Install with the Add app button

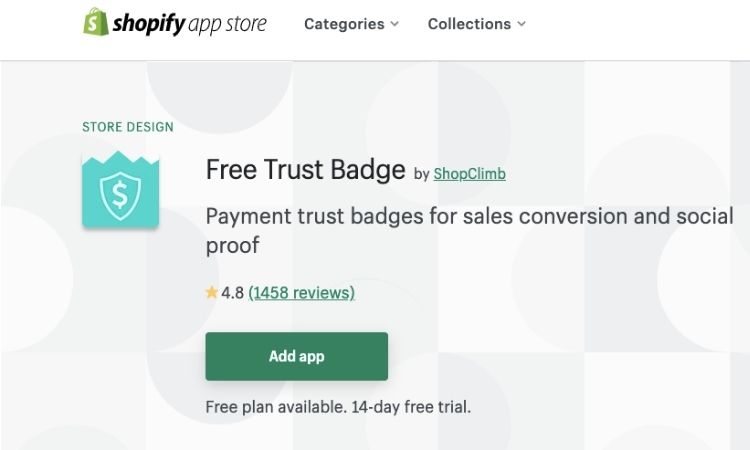[297, 356]
